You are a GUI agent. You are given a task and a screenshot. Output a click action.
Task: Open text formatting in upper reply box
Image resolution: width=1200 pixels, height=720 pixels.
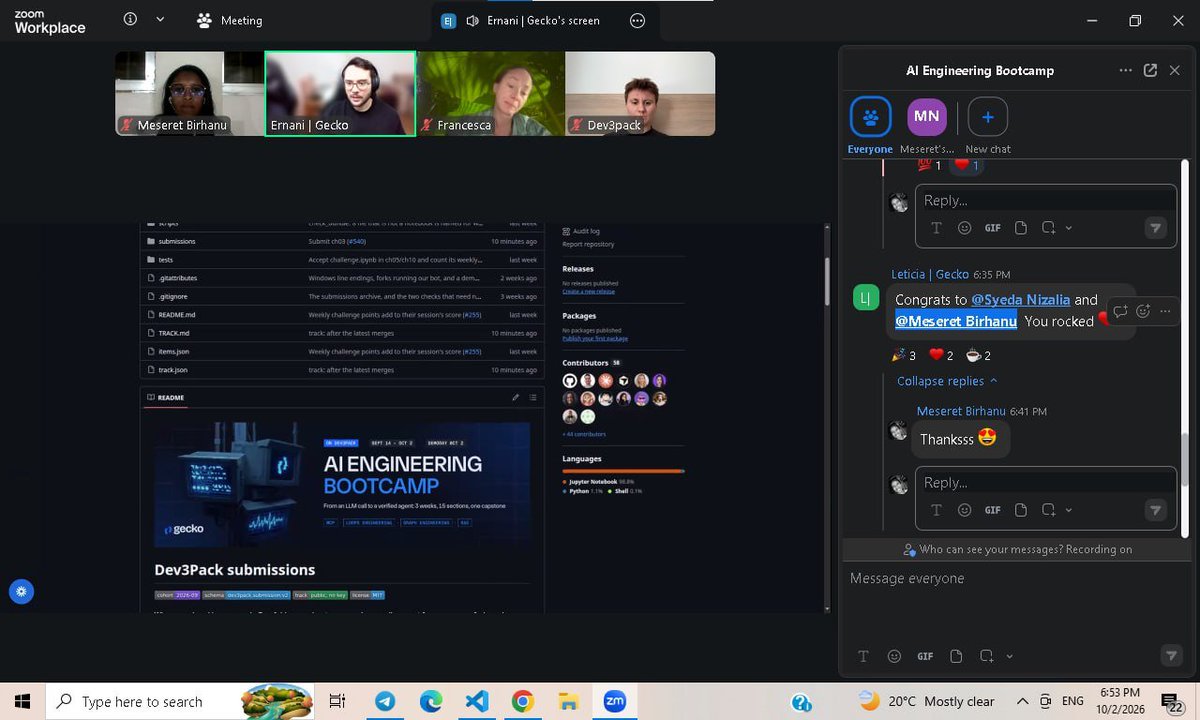tap(936, 228)
